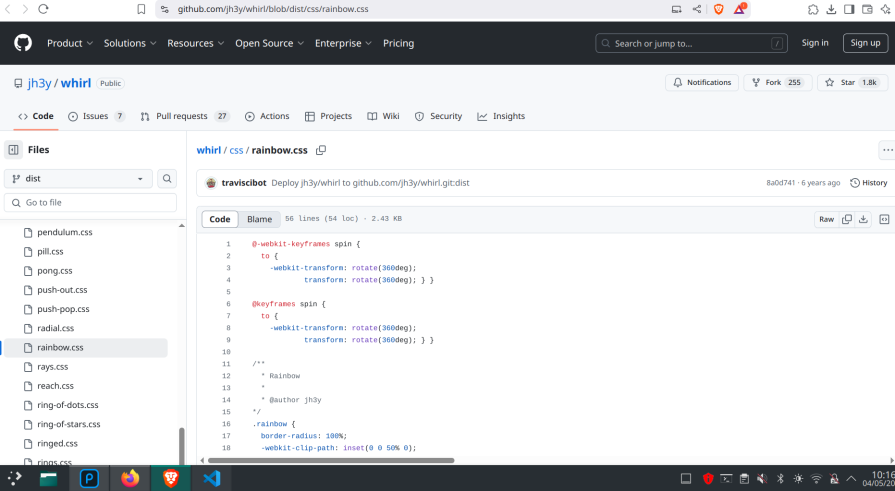Screen dimensions: 895x491
Task: Select pendulum.css in the file tree
Action: [x=65, y=232]
